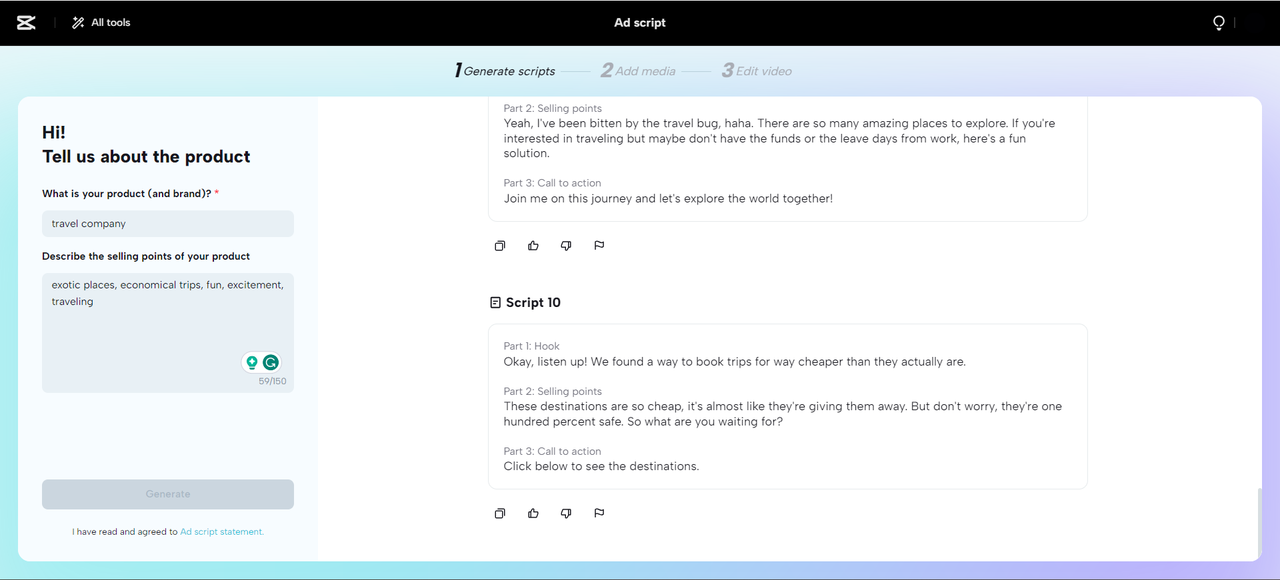Flag the travel bug script above Script 10
Viewport: 1280px width, 580px height.
pyautogui.click(x=599, y=245)
